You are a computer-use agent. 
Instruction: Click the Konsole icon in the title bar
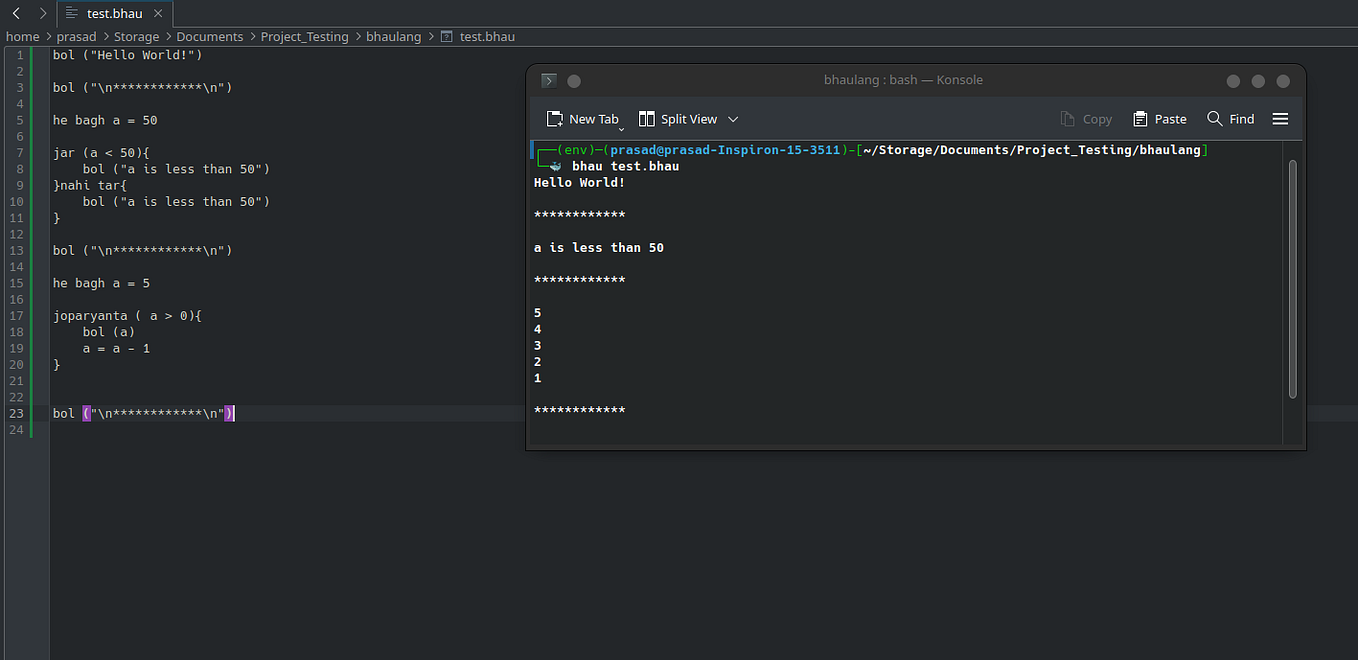click(549, 80)
